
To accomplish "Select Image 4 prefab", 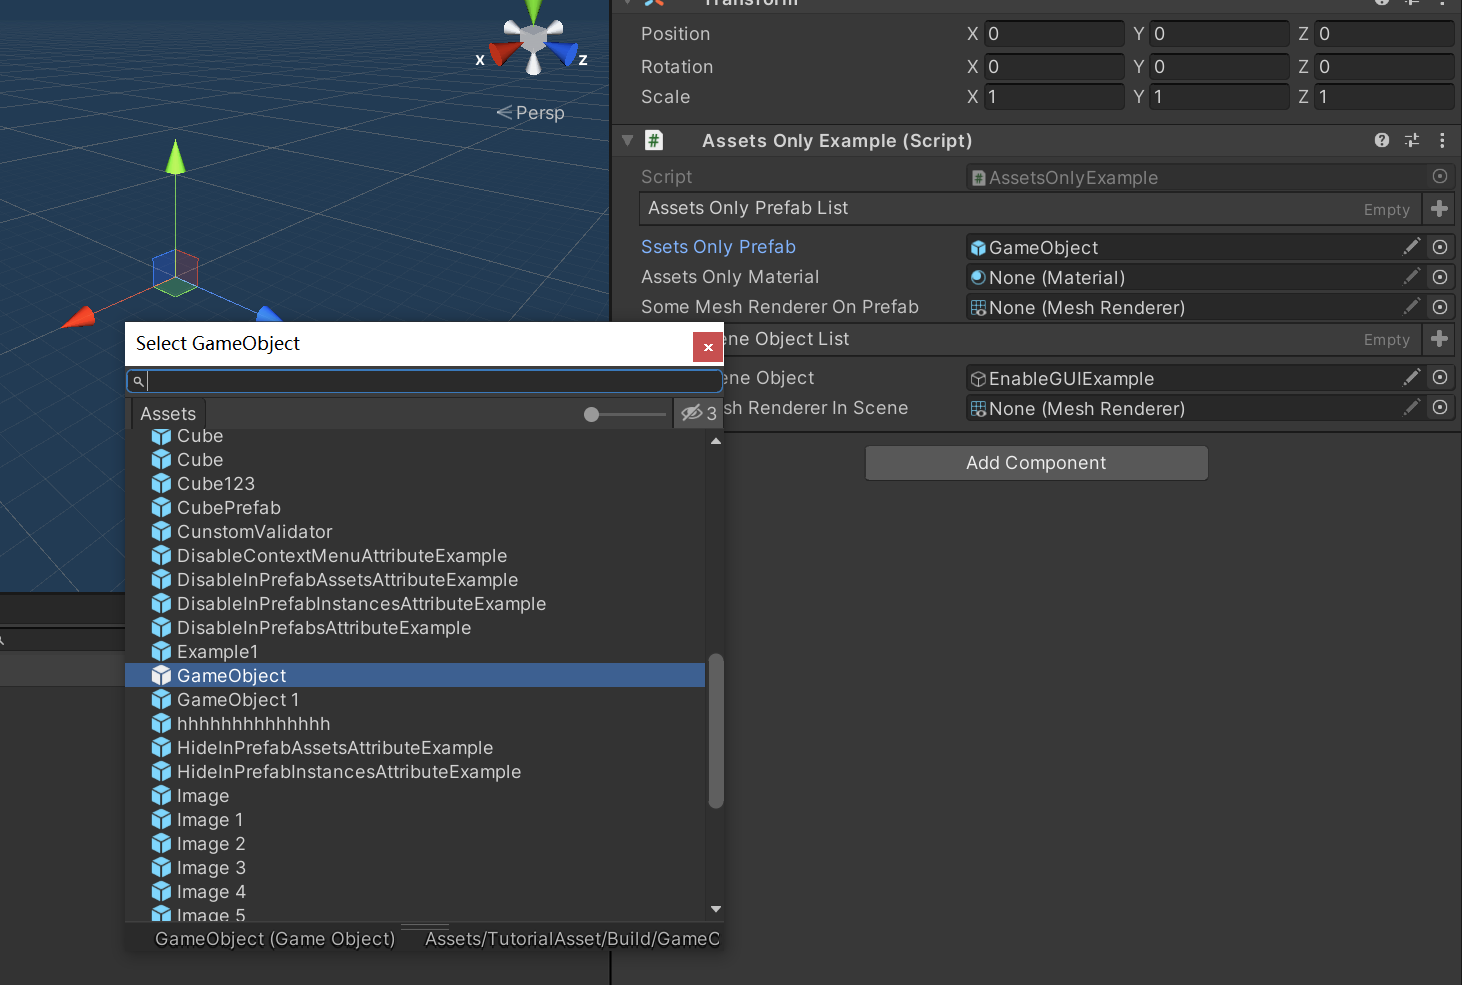I will (415, 892).
